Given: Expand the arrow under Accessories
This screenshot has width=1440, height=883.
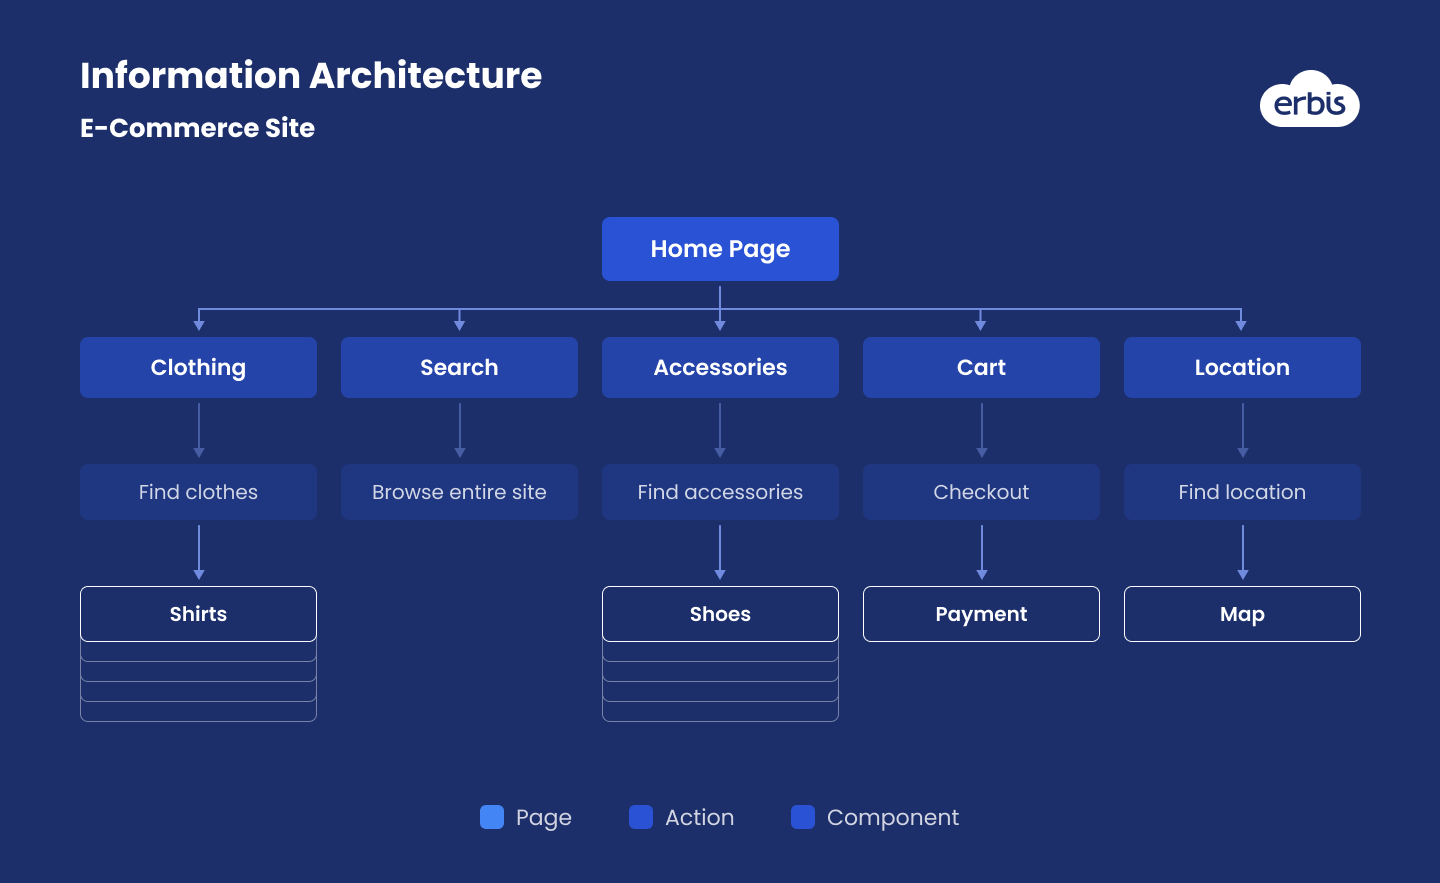Looking at the screenshot, I should point(720,430).
